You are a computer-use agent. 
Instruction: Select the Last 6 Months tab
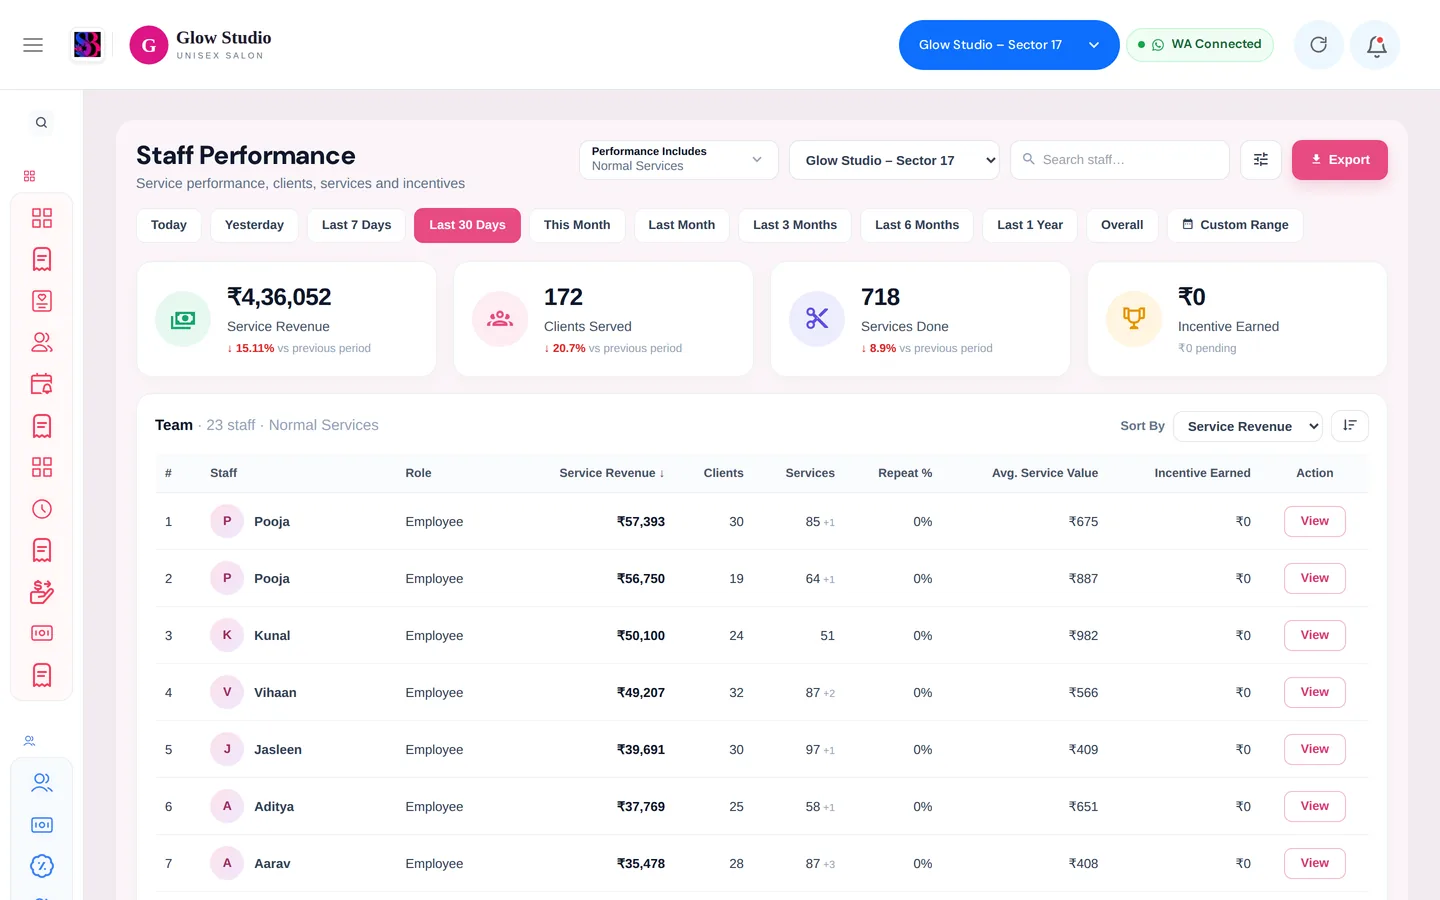(x=917, y=225)
